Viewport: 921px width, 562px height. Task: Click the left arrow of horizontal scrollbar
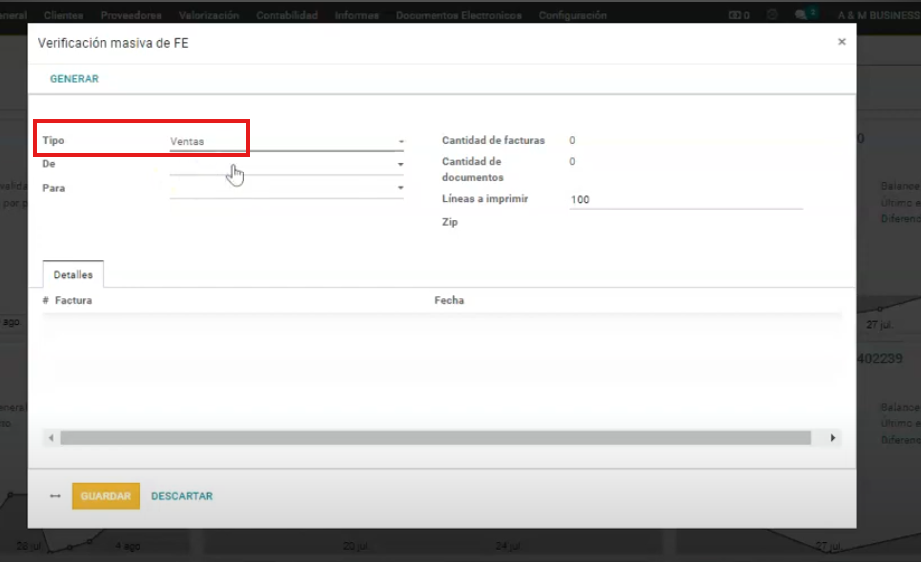pyautogui.click(x=50, y=438)
